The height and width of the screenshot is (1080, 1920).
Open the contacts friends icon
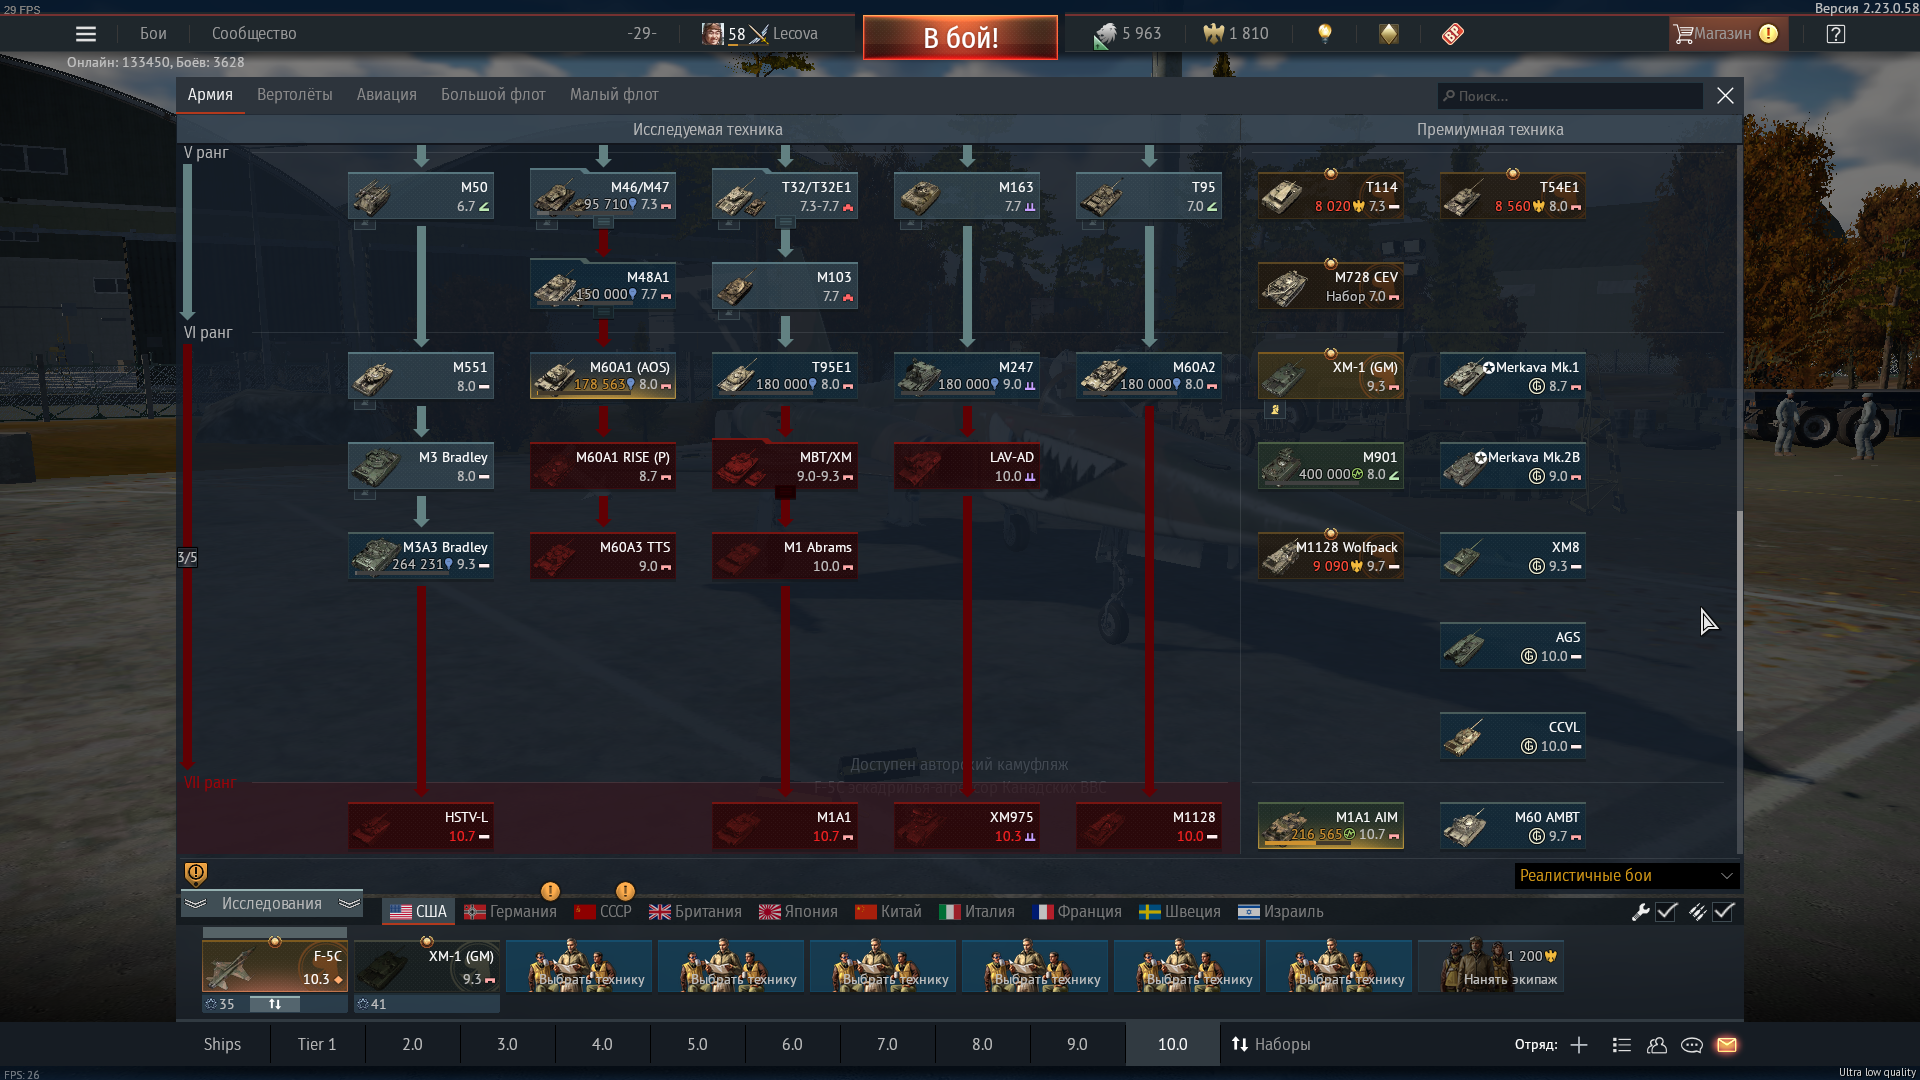click(x=1657, y=1045)
